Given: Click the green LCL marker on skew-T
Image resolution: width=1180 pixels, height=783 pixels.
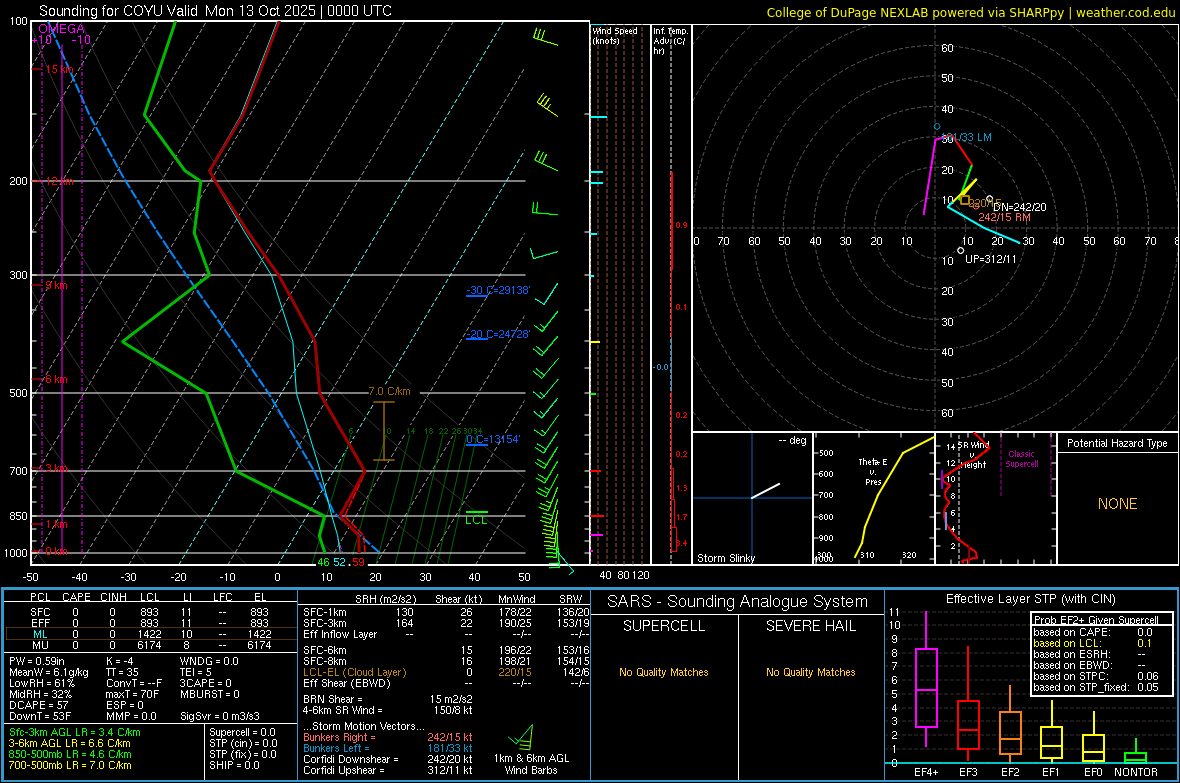Looking at the screenshot, I should pos(476,518).
